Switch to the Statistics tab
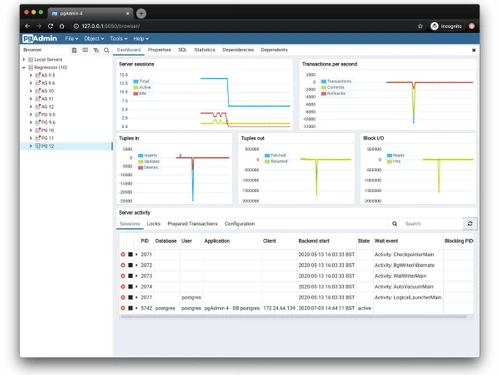The height and width of the screenshot is (375, 500). [x=205, y=50]
